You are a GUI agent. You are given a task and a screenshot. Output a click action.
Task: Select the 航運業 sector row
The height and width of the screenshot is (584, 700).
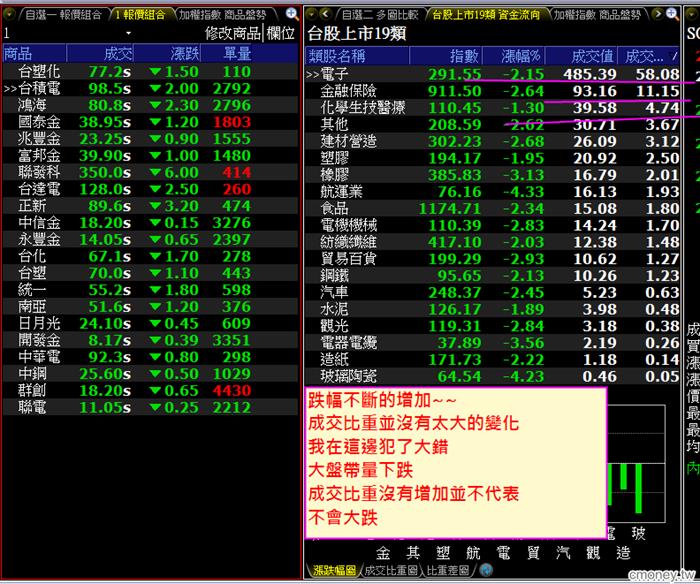(x=493, y=192)
